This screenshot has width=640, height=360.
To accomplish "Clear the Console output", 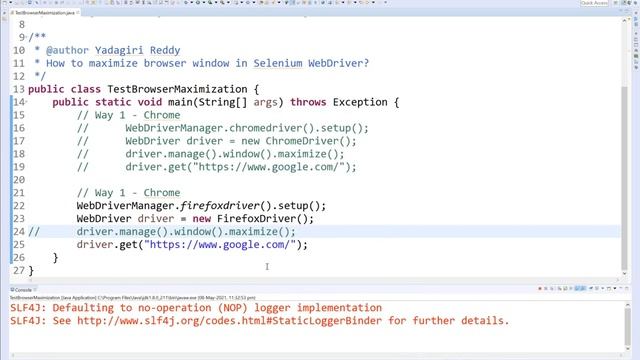I will (x=560, y=289).
